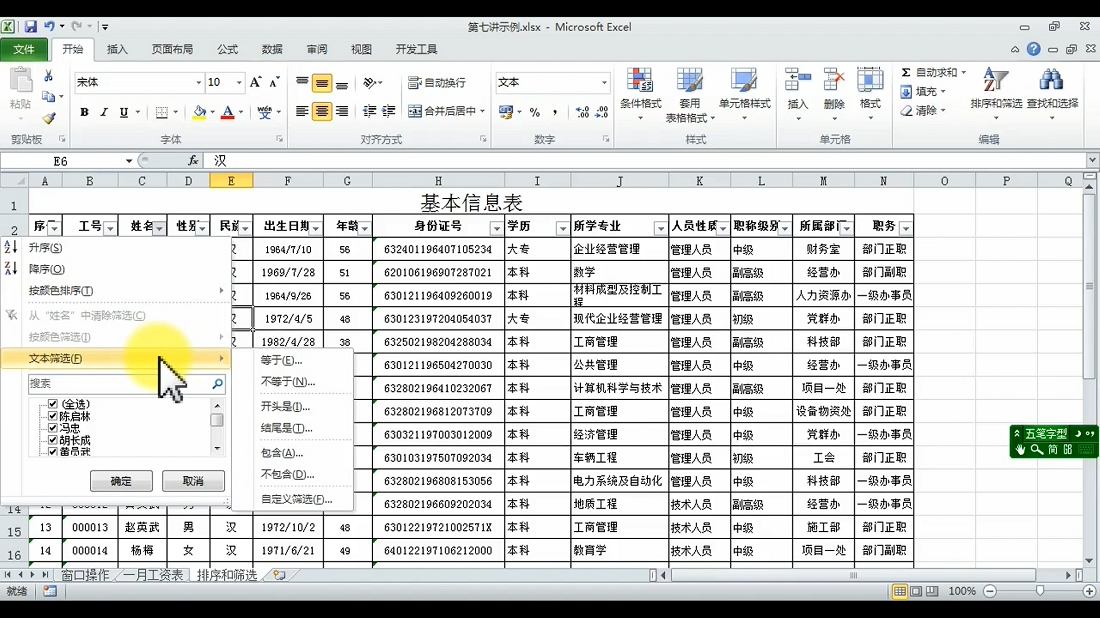Click the Align text left icon

(x=302, y=112)
